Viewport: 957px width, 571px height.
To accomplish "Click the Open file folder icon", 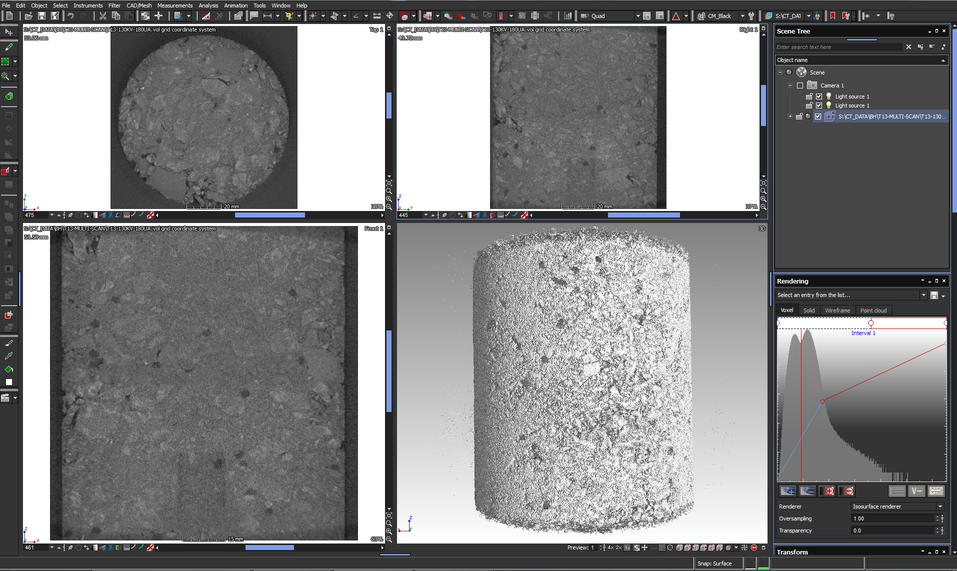I will point(29,16).
